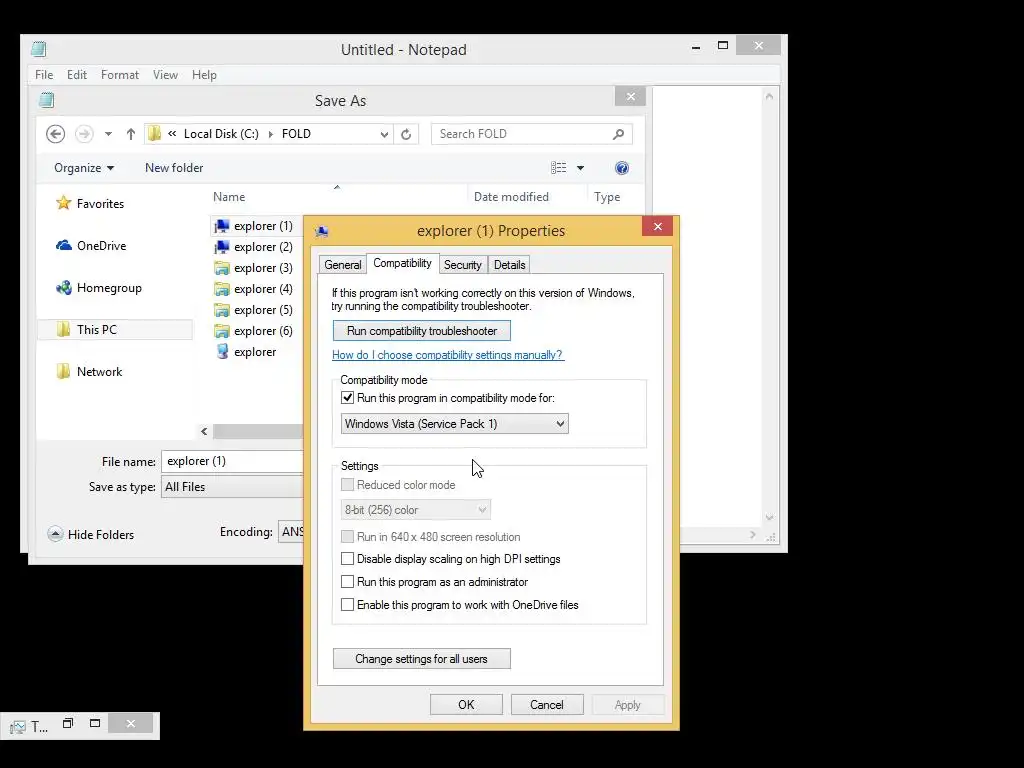The height and width of the screenshot is (768, 1024).
Task: Click Run compatibility troubleshooter button
Action: pos(422,330)
